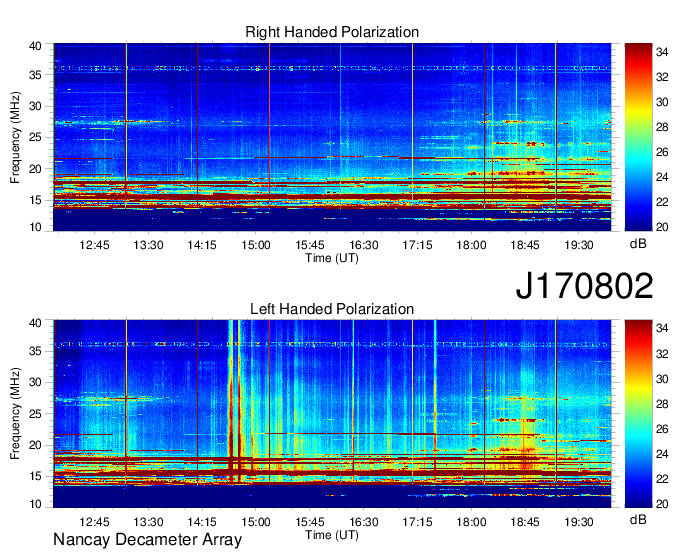Click 25 MHz tick on Left Handed frequency axis
This screenshot has width=680, height=552.
tap(36, 414)
